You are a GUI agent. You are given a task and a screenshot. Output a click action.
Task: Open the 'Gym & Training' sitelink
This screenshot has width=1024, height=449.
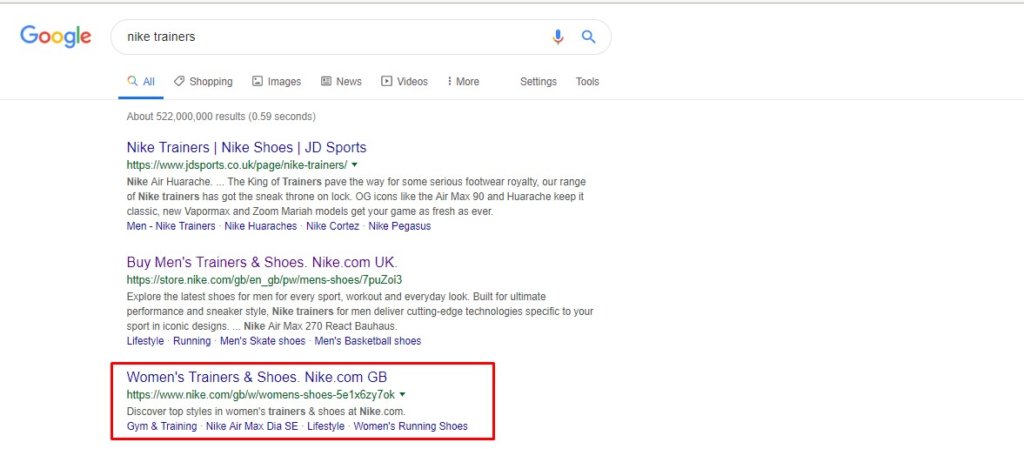click(x=161, y=426)
